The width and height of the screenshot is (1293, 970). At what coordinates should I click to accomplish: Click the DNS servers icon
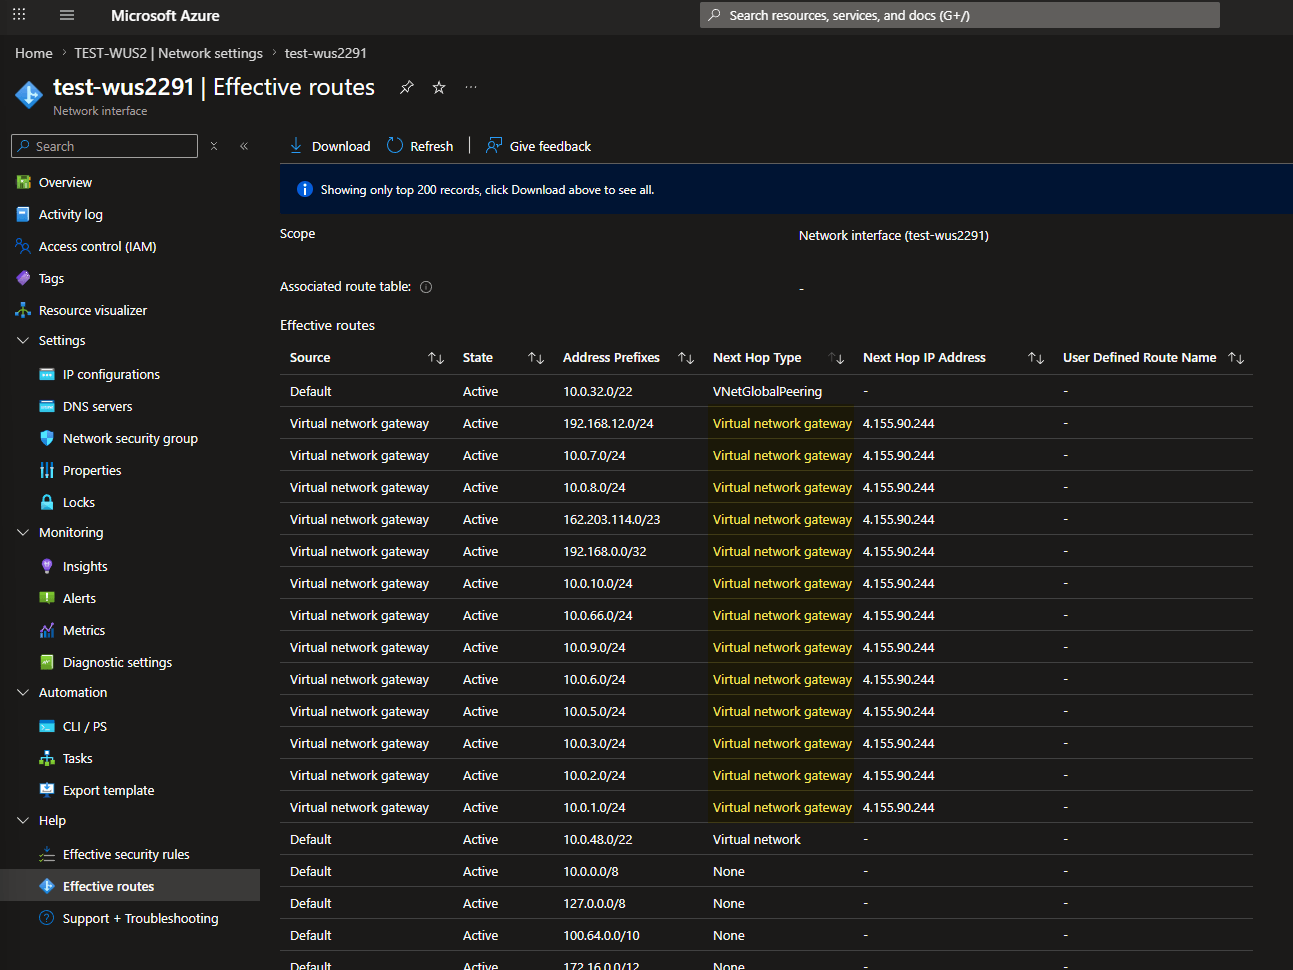pyautogui.click(x=47, y=406)
